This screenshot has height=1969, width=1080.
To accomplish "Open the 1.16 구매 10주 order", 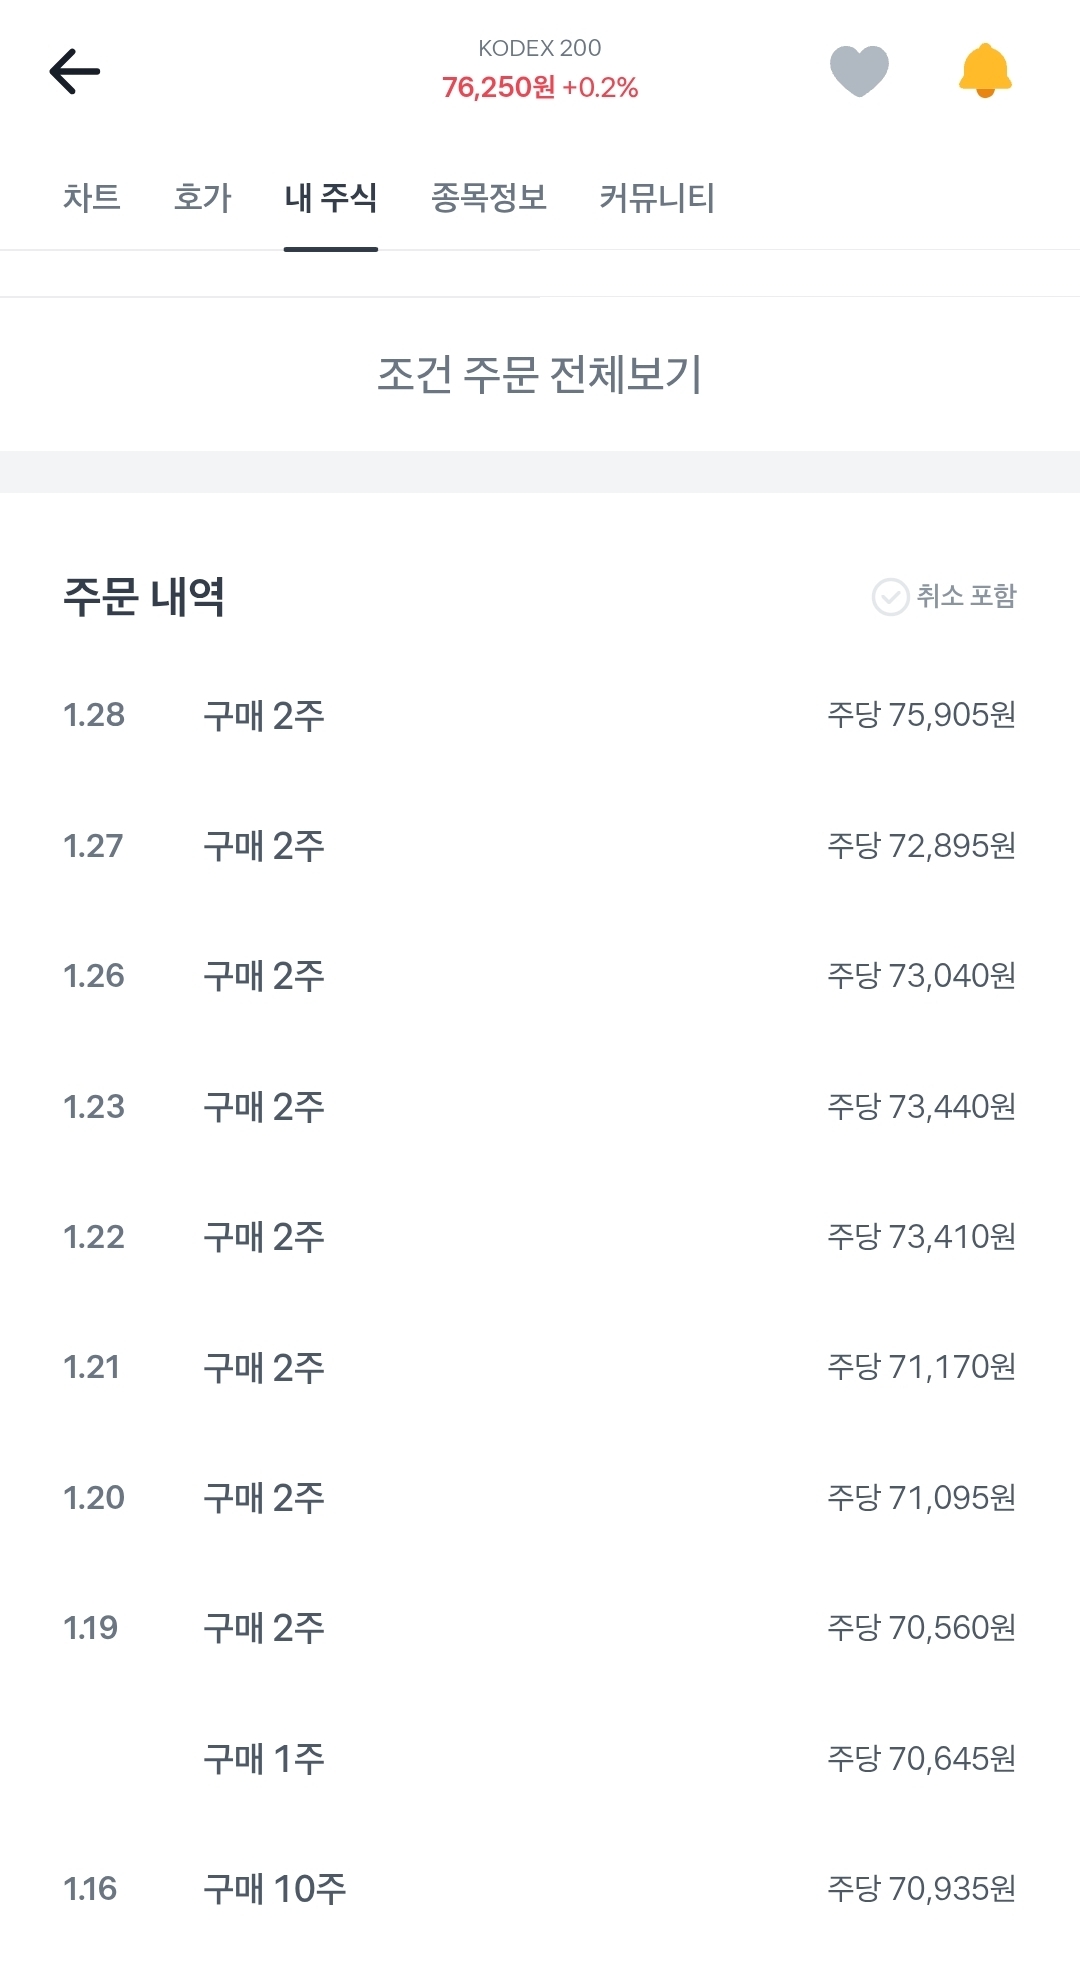I will click(540, 1888).
